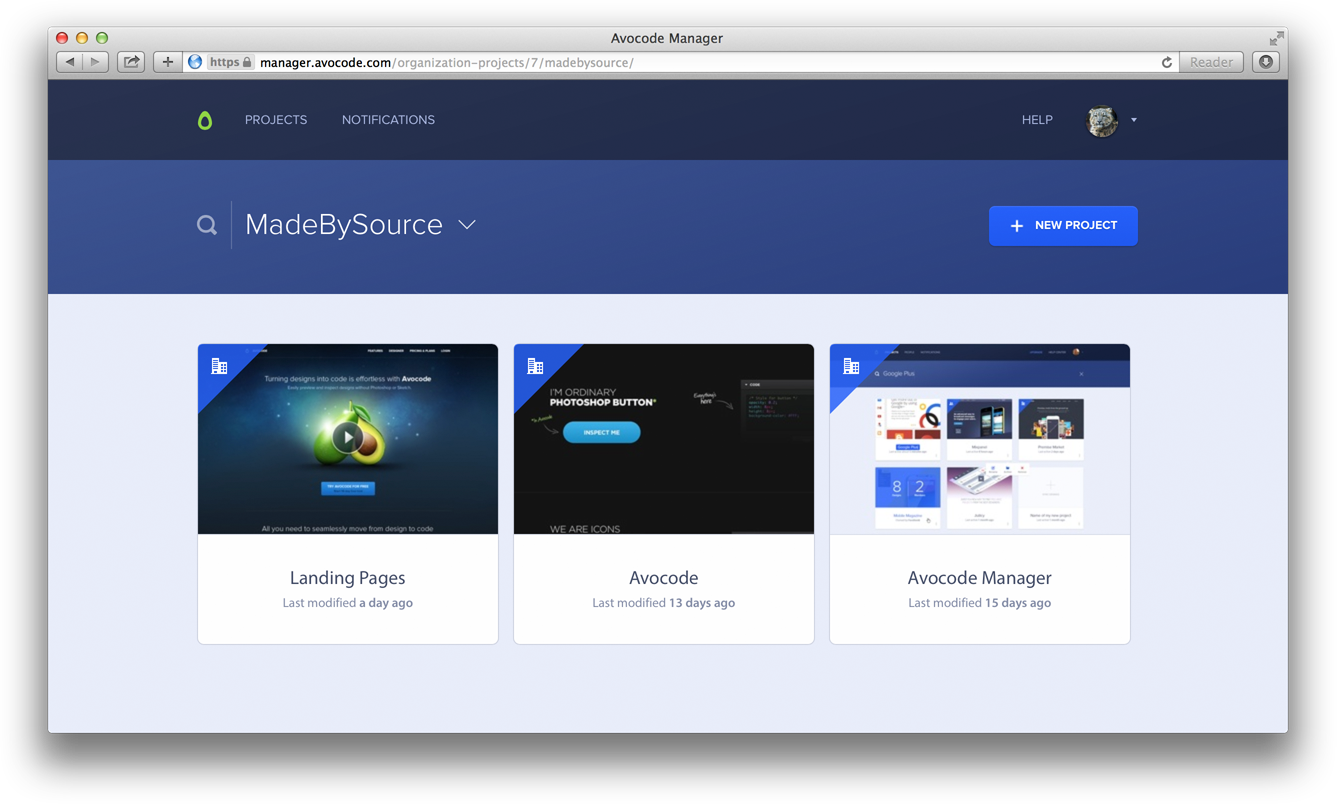Open the user account dropdown arrow
Image resolution: width=1337 pixels, height=804 pixels.
coord(1134,120)
